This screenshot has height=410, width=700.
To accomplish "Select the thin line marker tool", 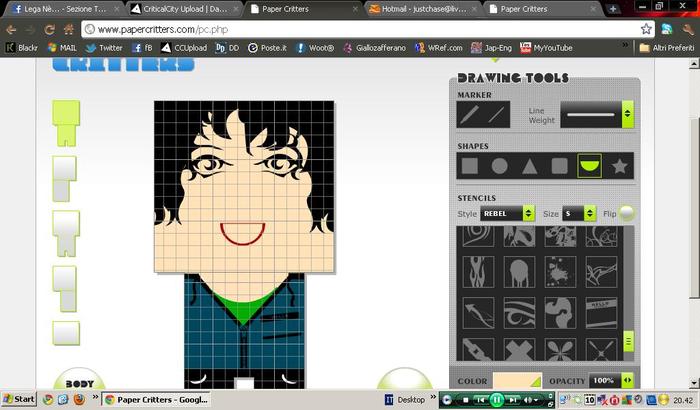I will pos(496,115).
